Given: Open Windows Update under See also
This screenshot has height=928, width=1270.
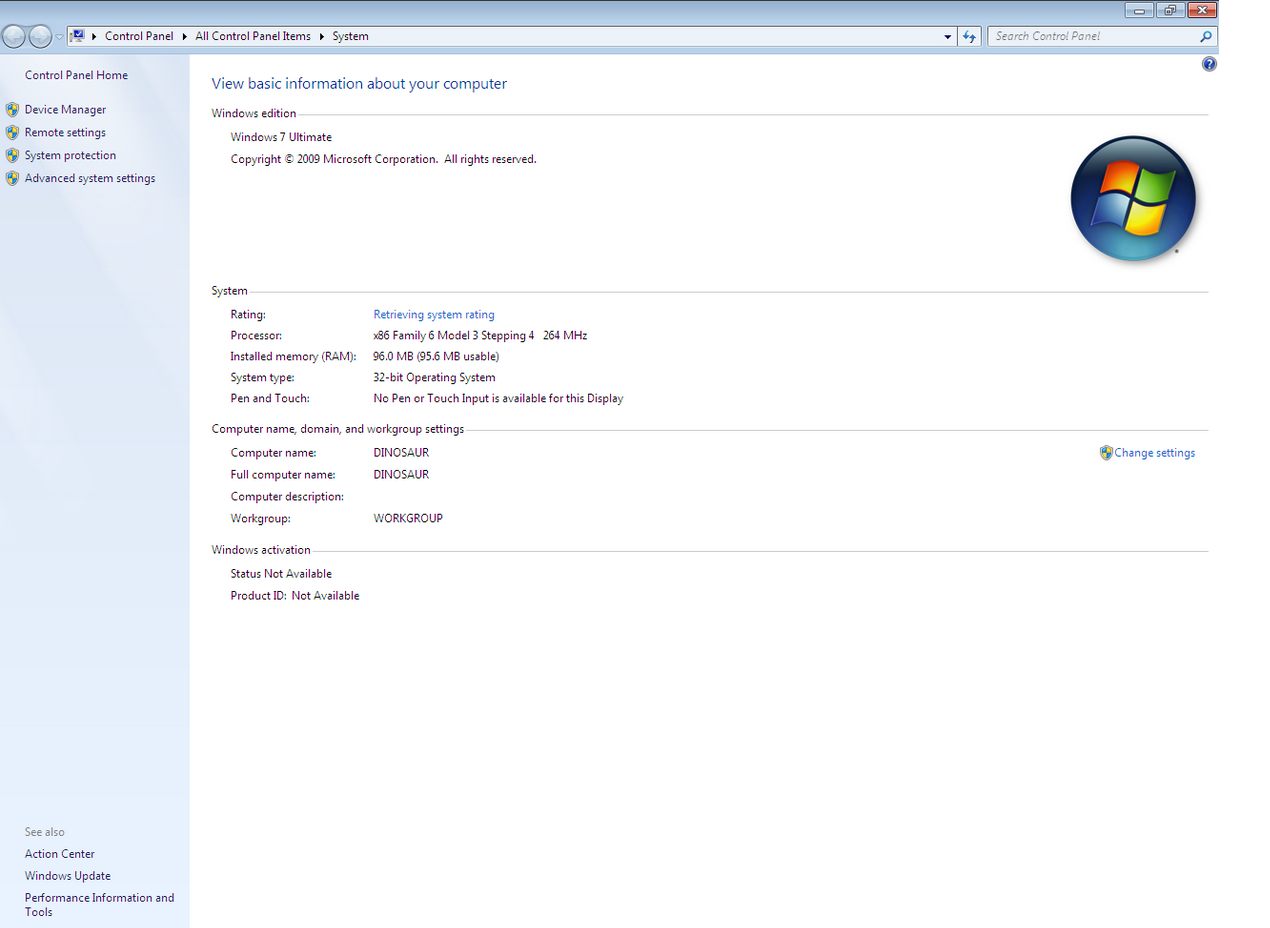Looking at the screenshot, I should tap(68, 876).
